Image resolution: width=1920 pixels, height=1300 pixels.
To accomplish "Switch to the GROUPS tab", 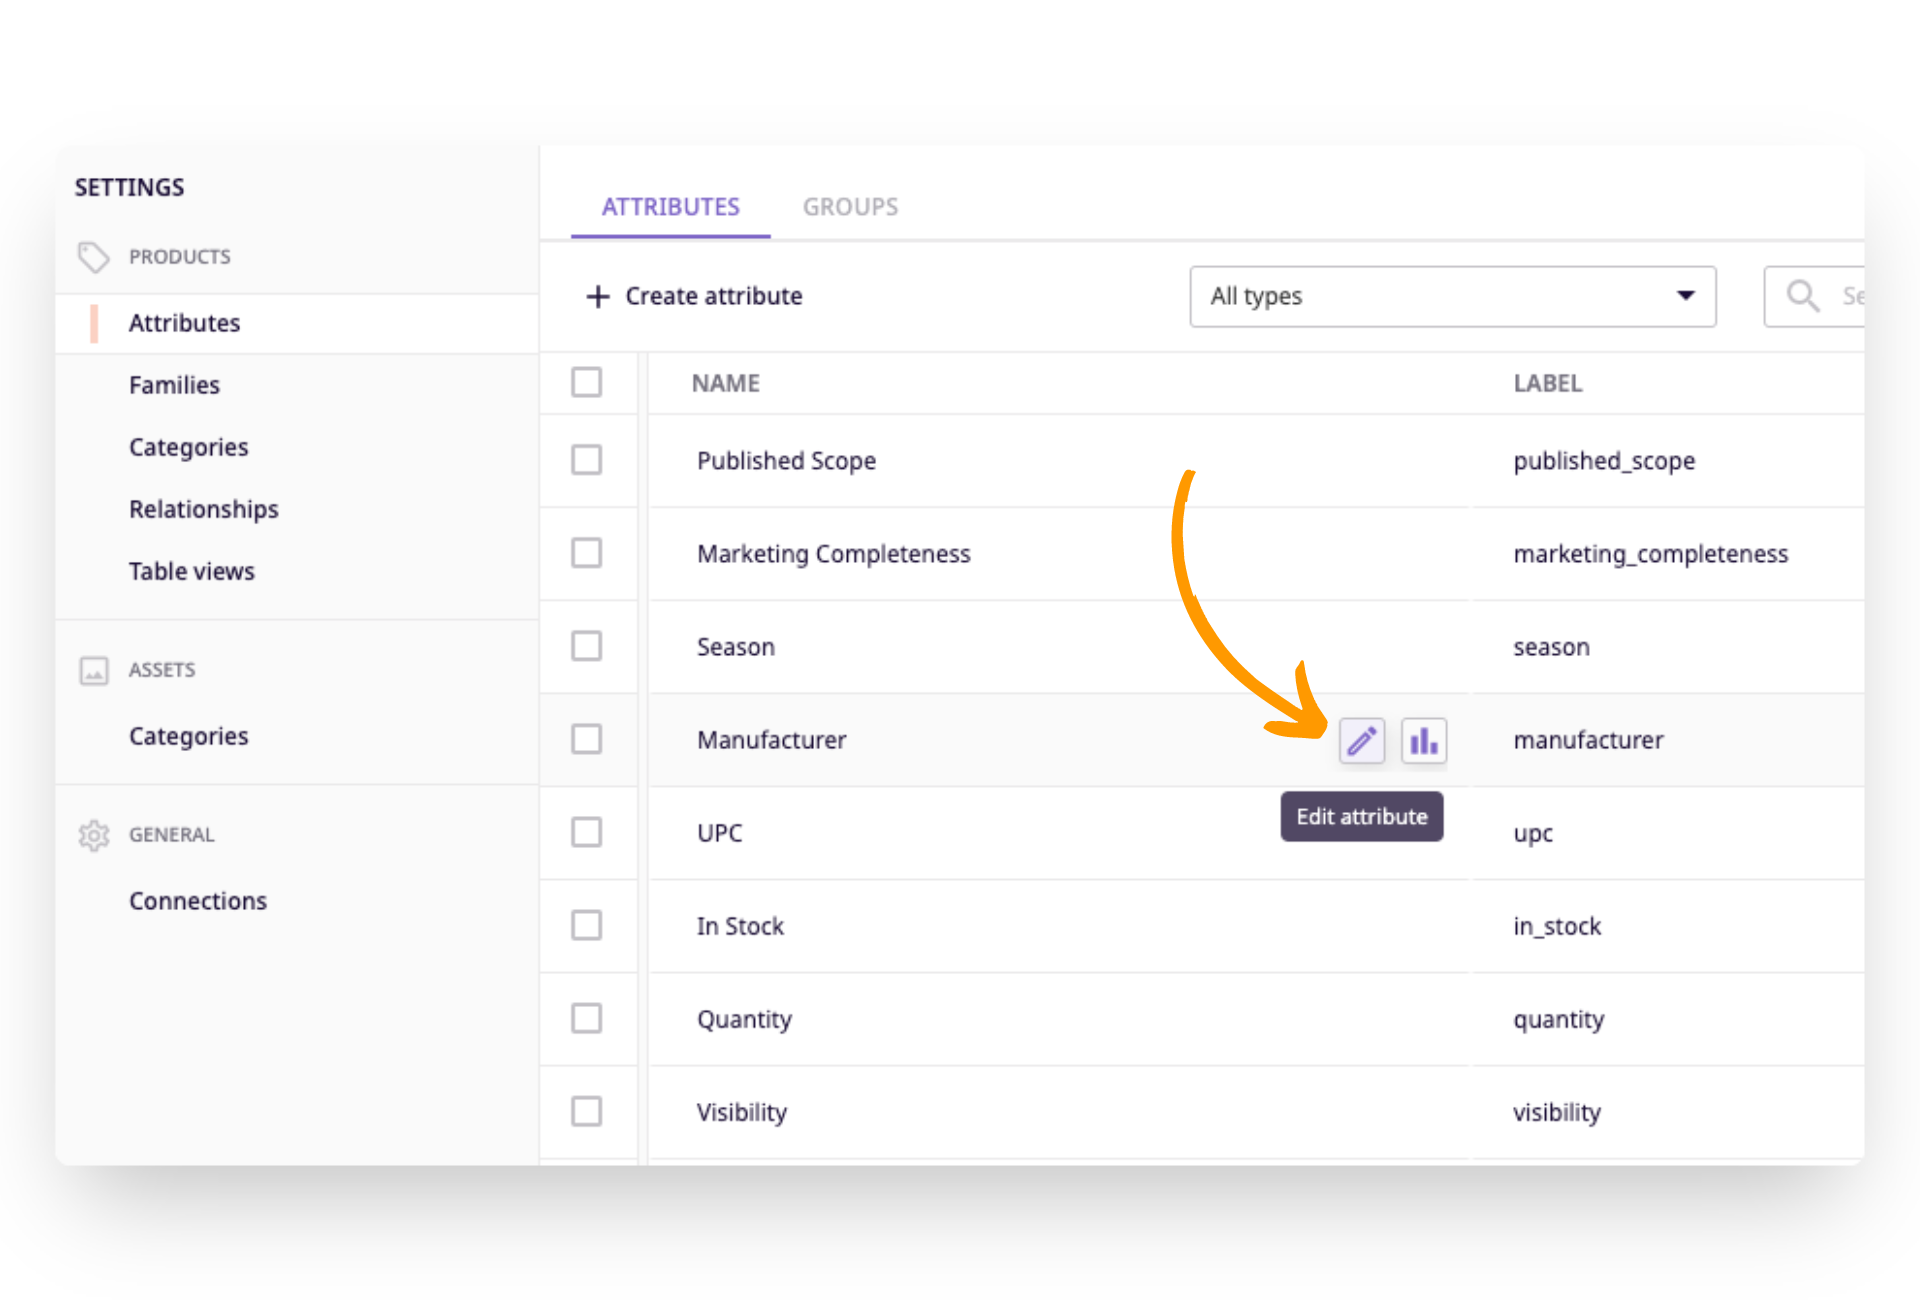I will (x=850, y=207).
